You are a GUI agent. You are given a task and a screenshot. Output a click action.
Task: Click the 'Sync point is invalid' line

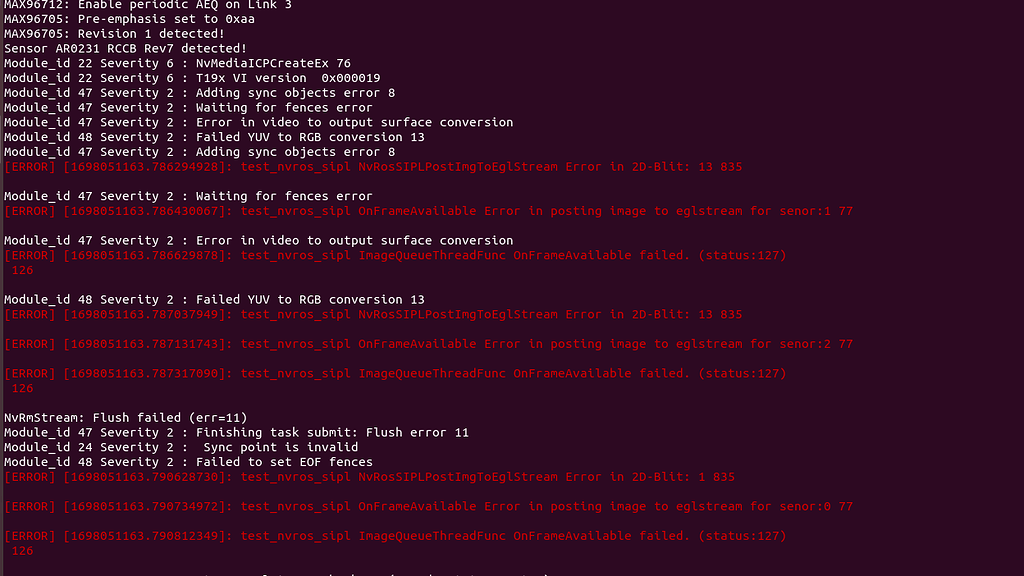click(181, 447)
